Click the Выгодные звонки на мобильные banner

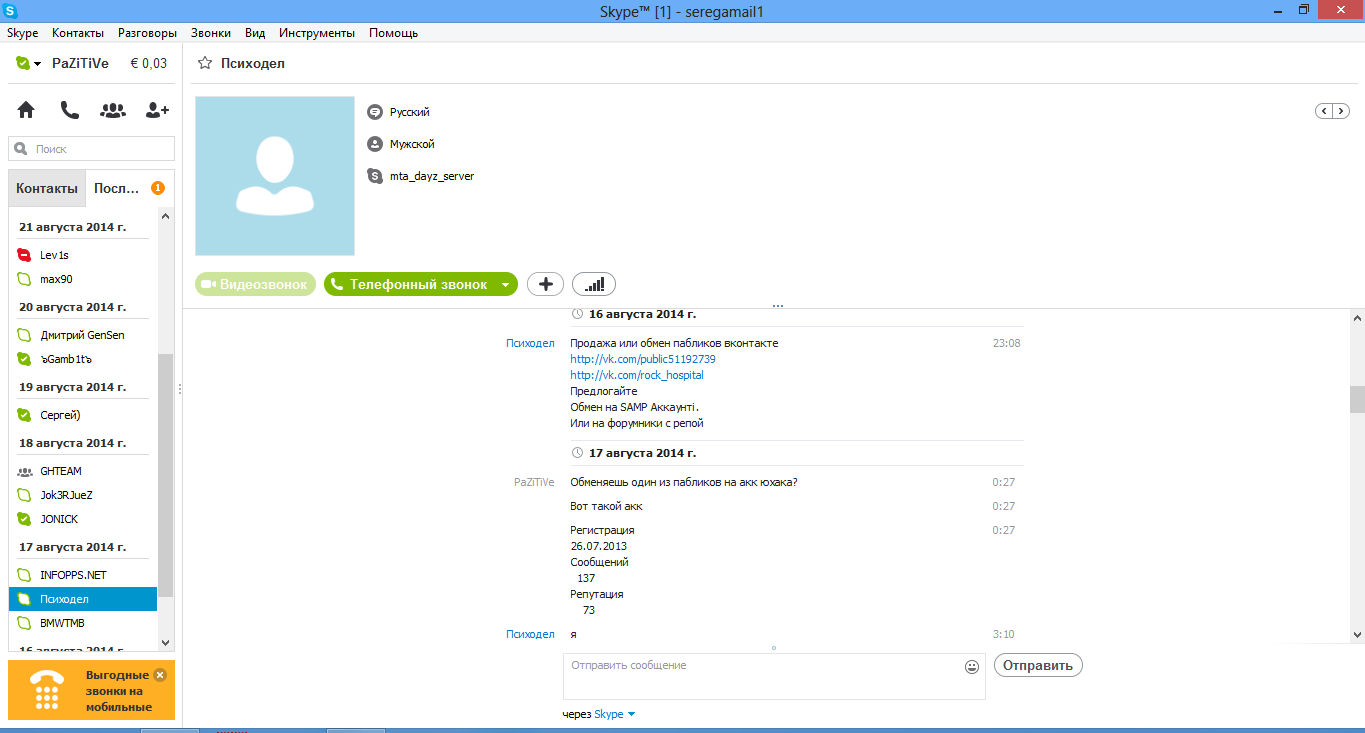(92, 690)
